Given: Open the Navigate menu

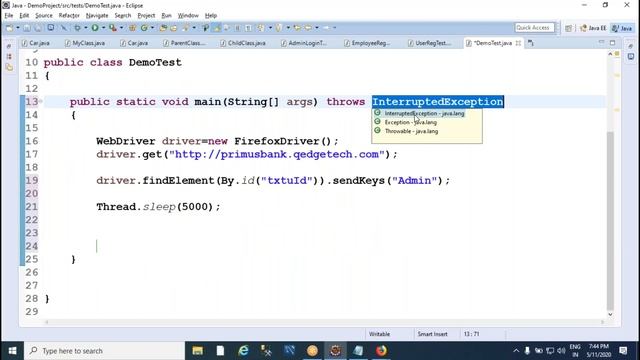Looking at the screenshot, I should (x=97, y=16).
